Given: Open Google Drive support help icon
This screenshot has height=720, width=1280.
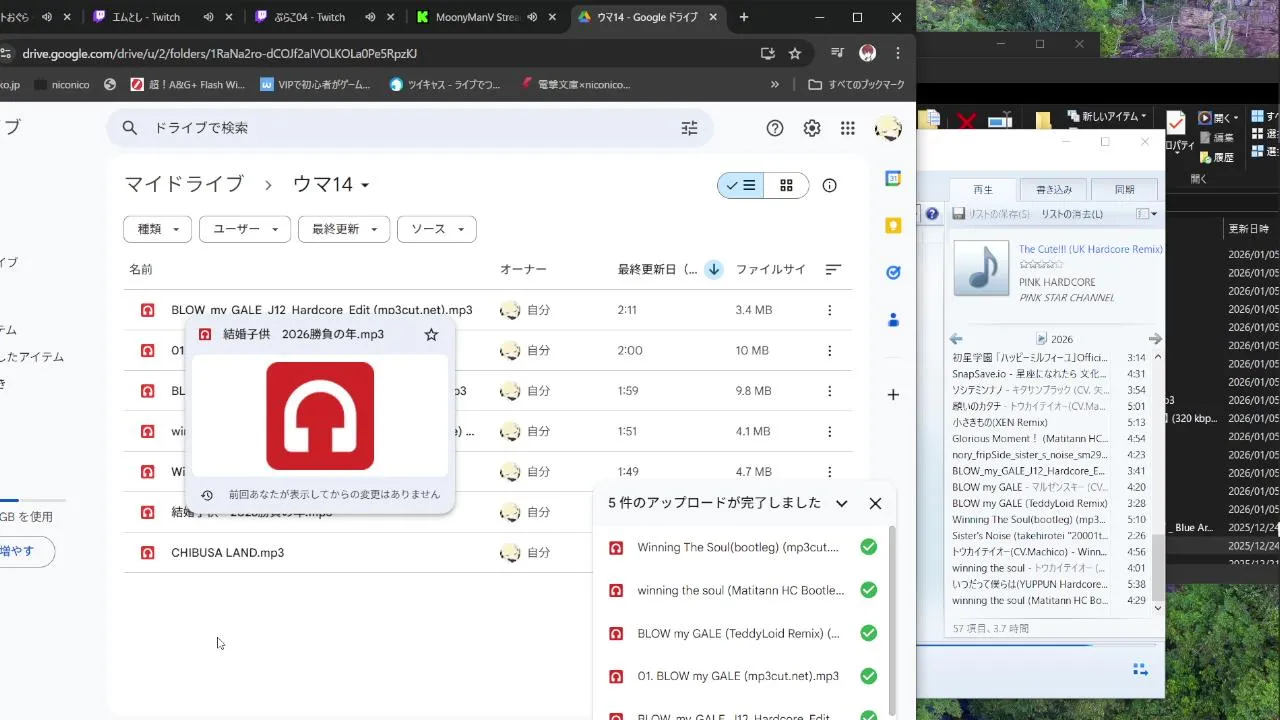Looking at the screenshot, I should coord(775,128).
